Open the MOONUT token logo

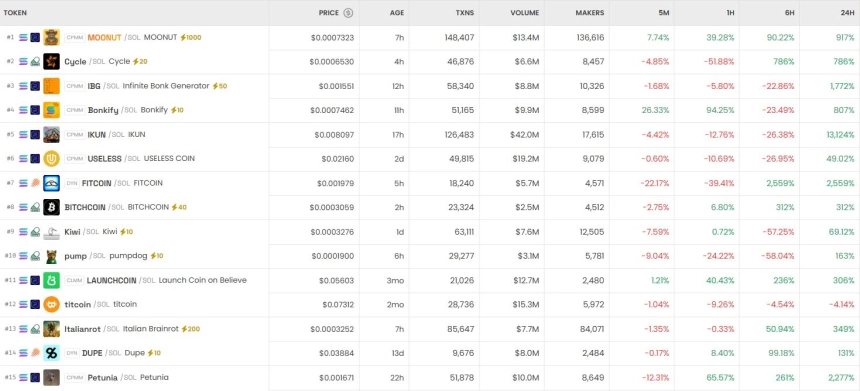52,37
